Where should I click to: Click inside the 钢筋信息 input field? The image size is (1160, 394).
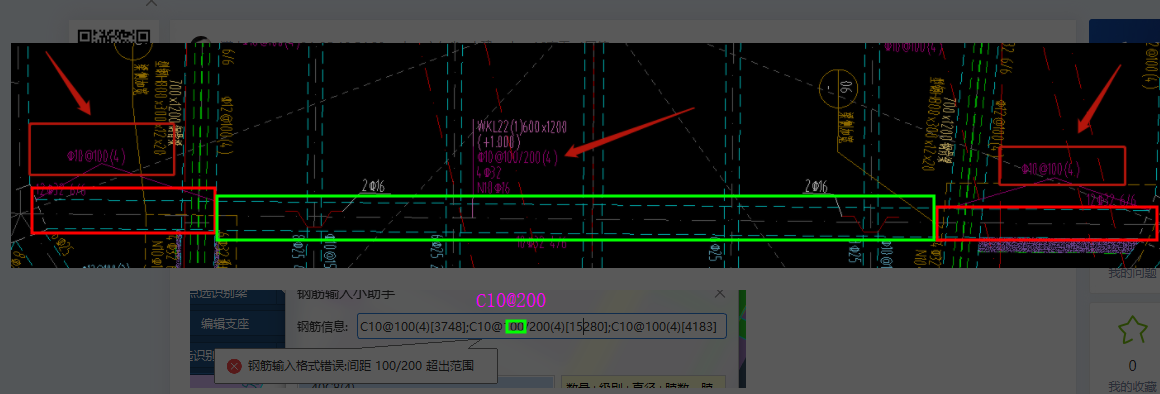tap(542, 326)
